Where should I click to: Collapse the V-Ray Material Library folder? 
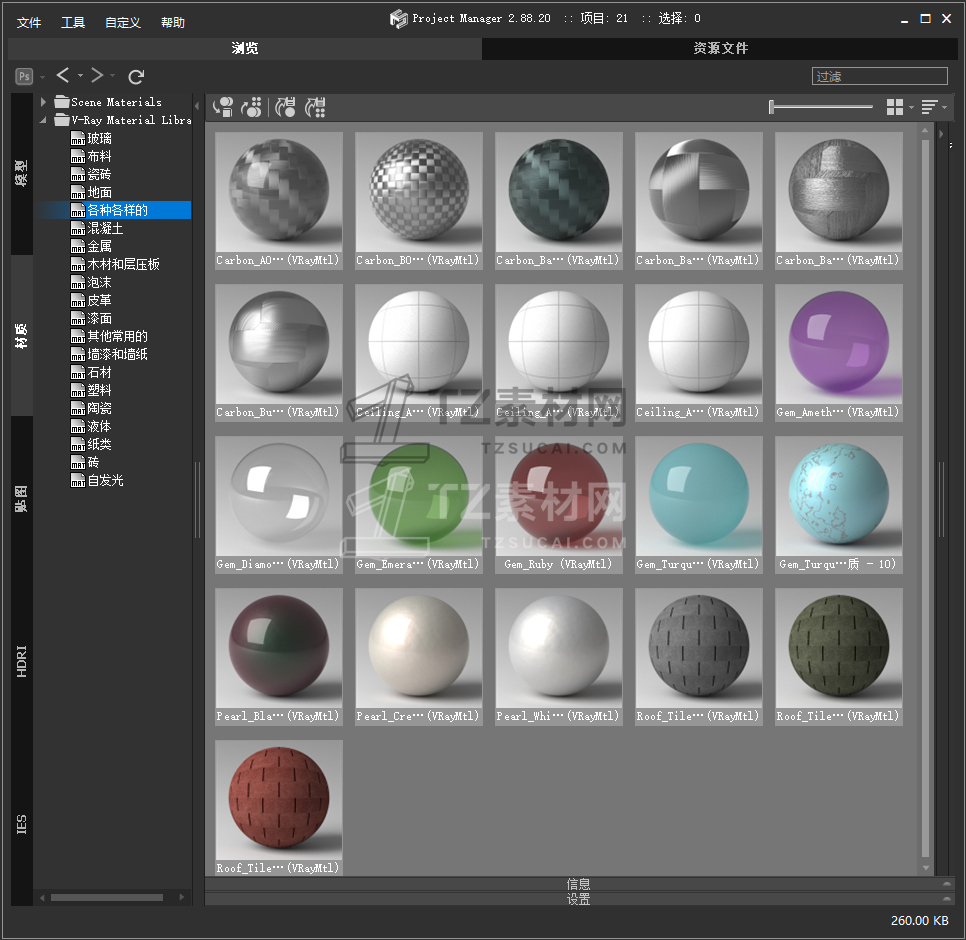click(44, 120)
